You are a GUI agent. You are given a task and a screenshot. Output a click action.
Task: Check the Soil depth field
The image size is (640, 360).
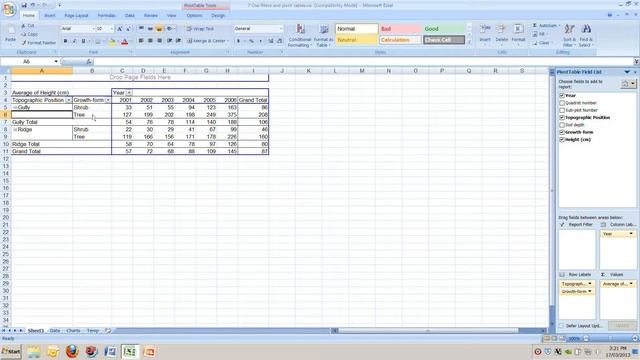pos(562,125)
